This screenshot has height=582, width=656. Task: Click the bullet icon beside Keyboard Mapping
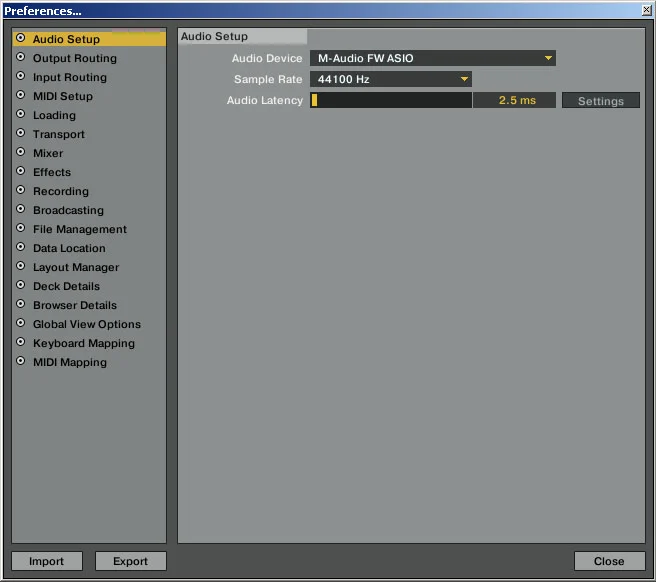20,343
